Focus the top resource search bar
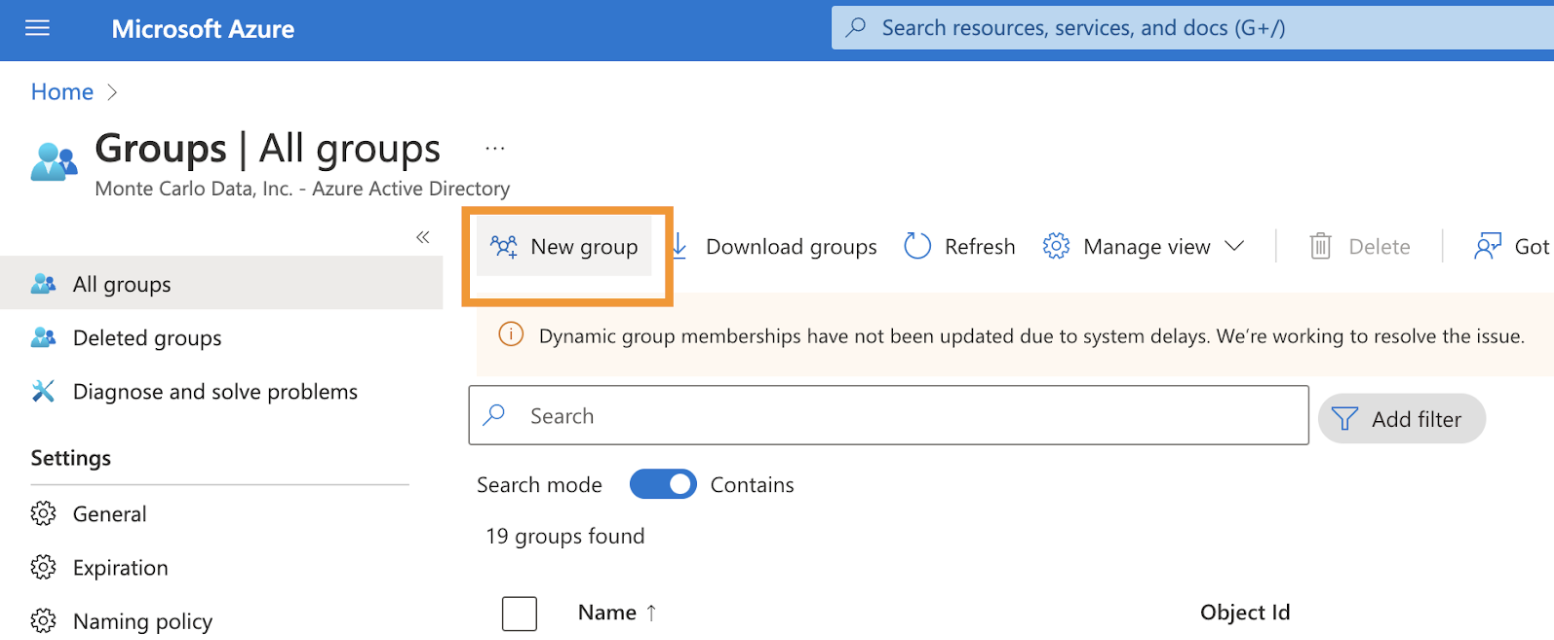Screen dimensions: 1554x640 pyautogui.click(x=1192, y=28)
